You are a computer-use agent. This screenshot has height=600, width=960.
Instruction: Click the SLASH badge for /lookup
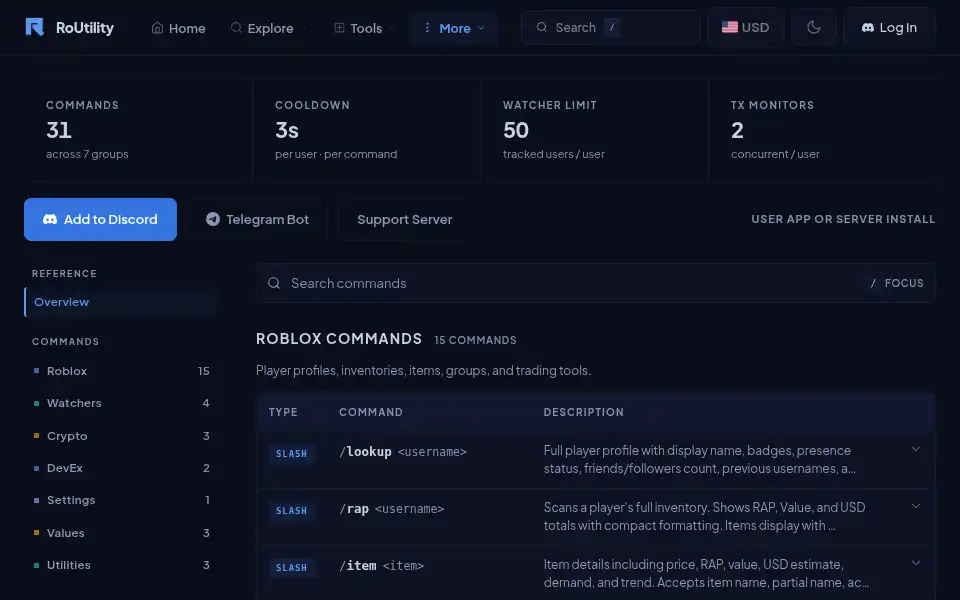[x=291, y=454]
